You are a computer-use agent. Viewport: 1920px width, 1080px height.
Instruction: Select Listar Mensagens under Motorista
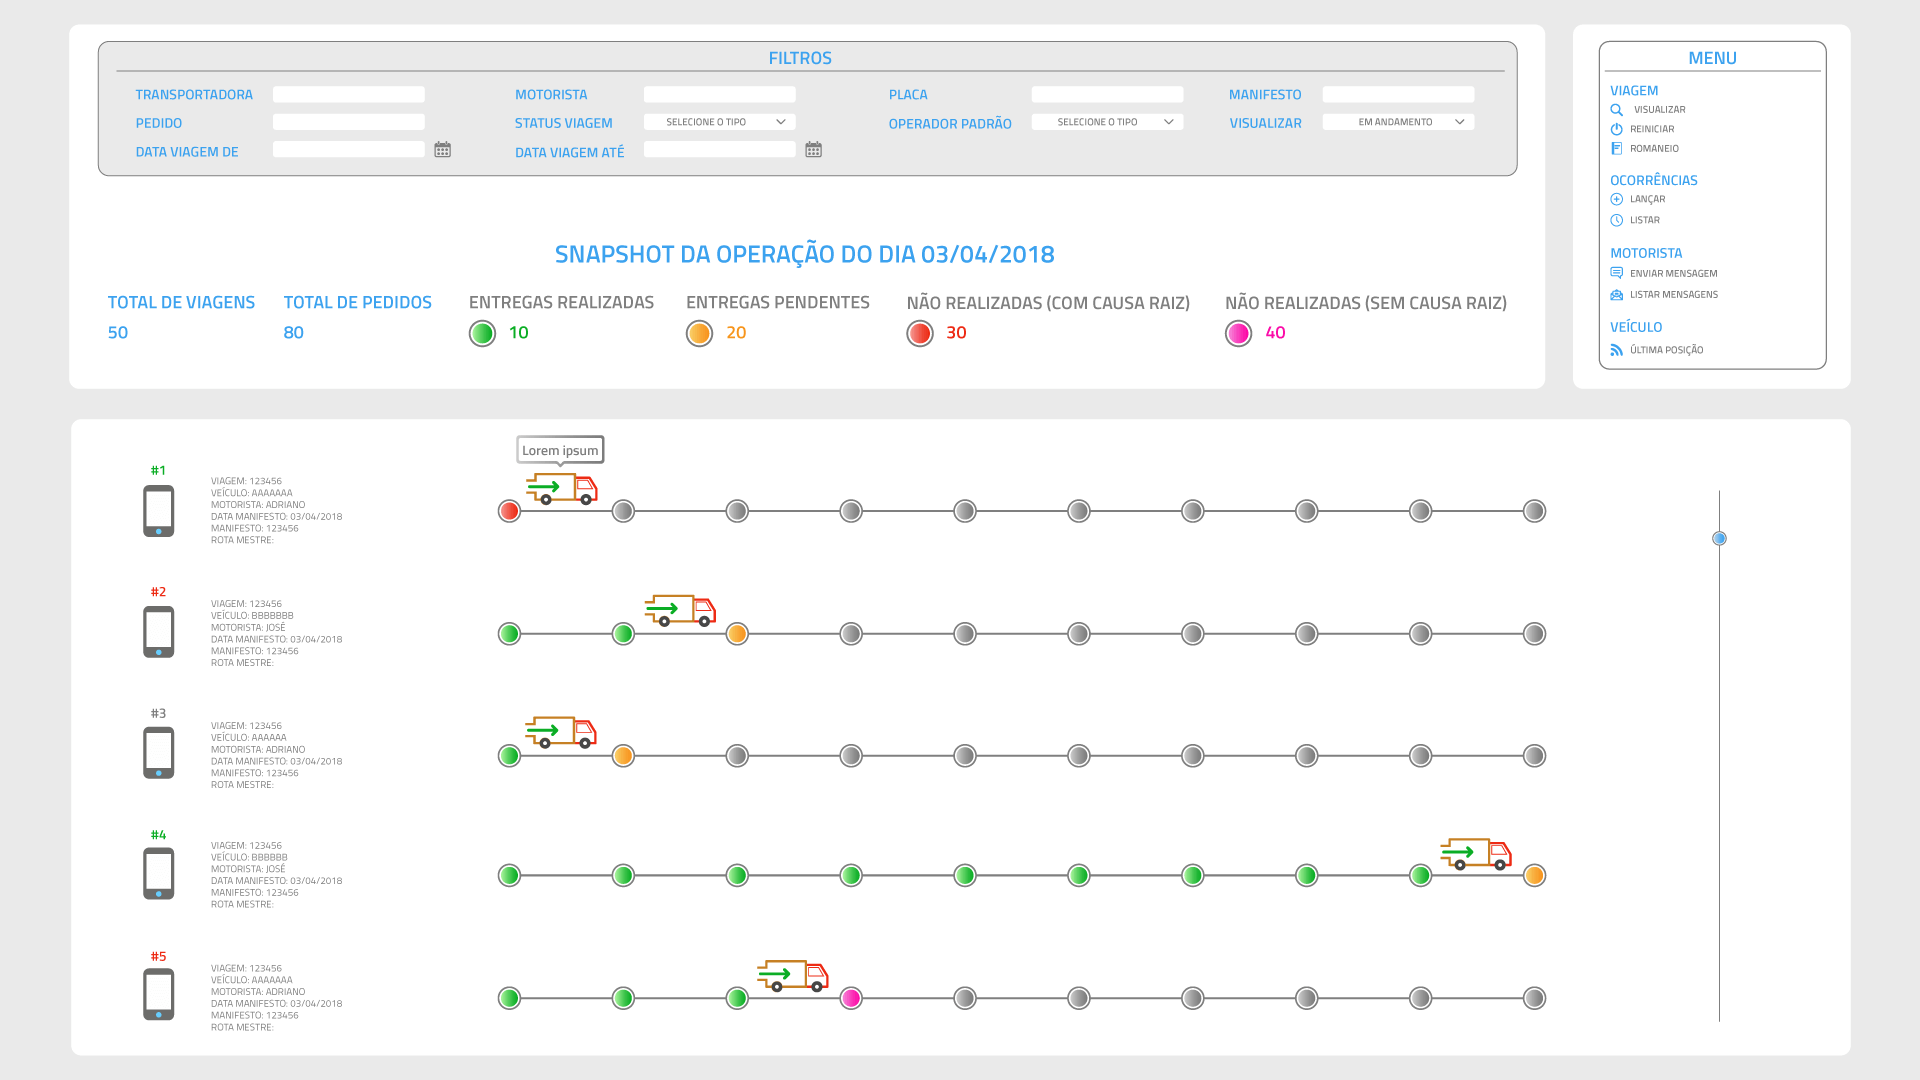pos(1674,295)
